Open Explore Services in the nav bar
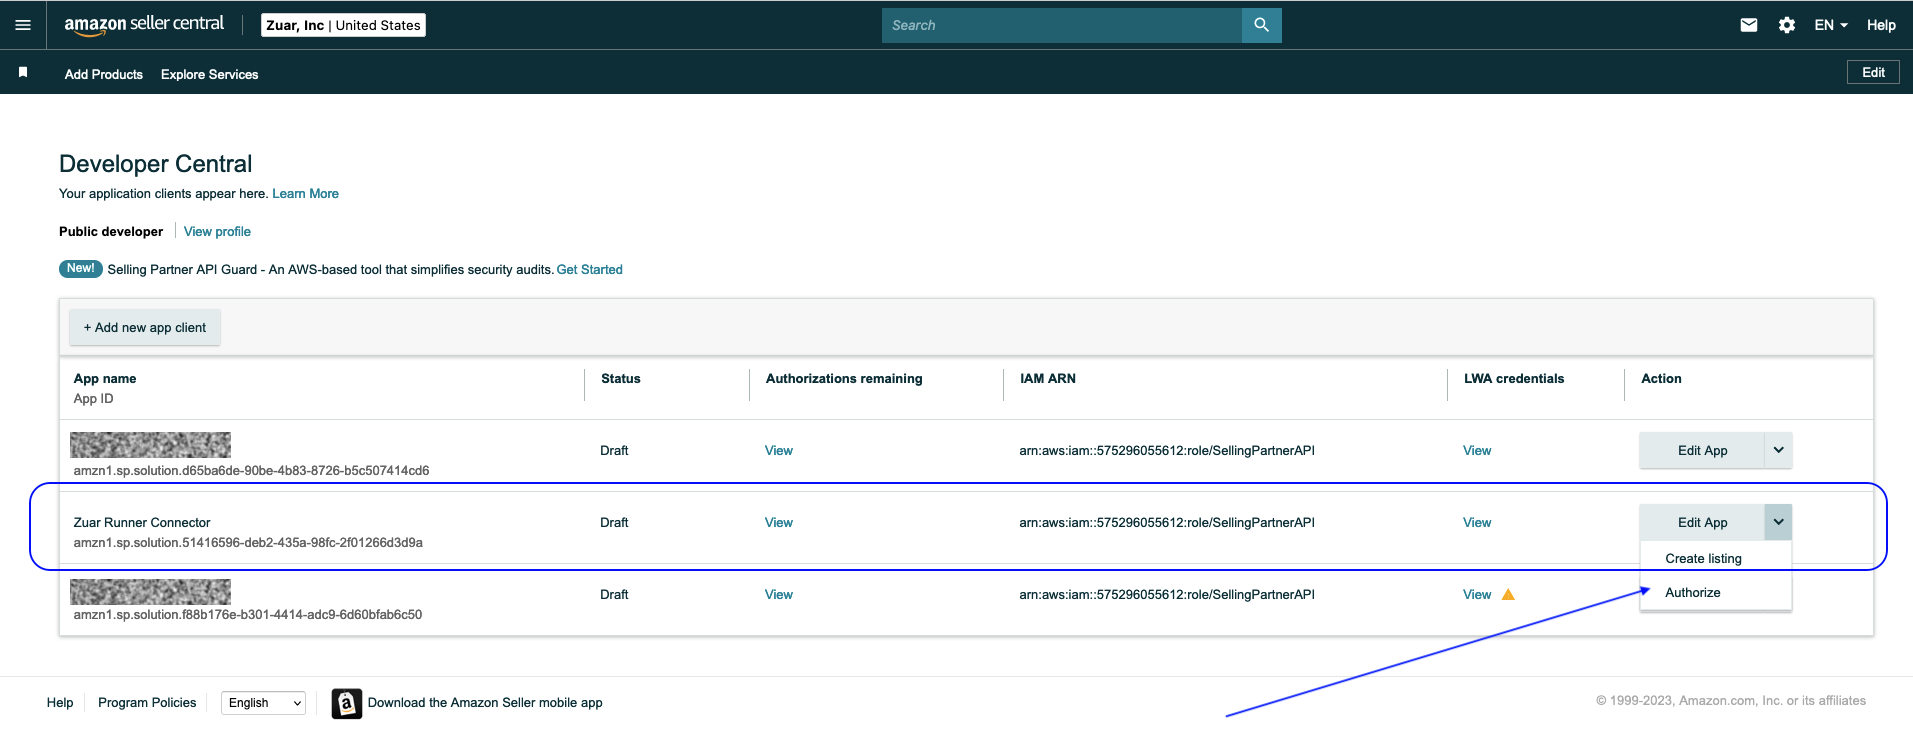 [209, 74]
